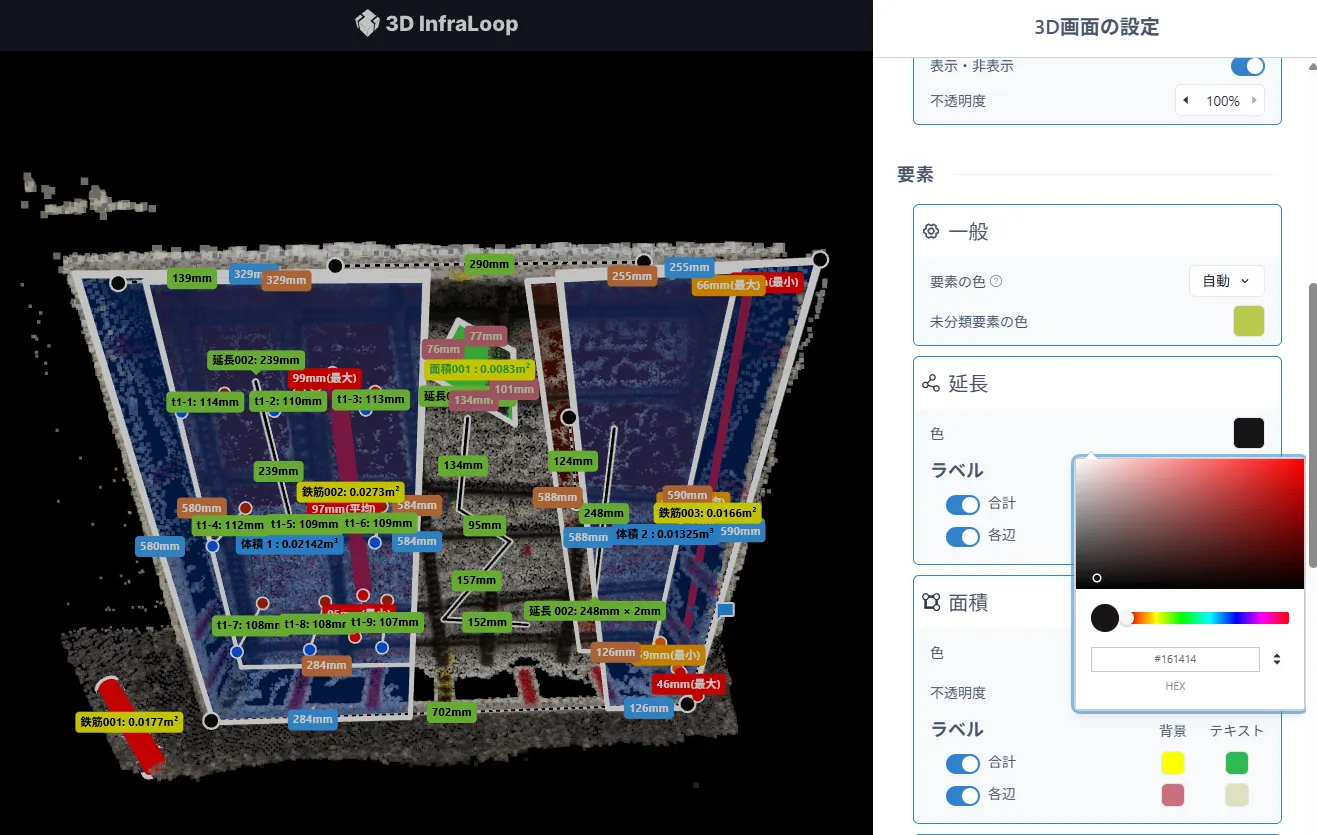Click the 3D InfraLoop cube logo icon
Viewport: 1317px width, 835px height.
(366, 24)
